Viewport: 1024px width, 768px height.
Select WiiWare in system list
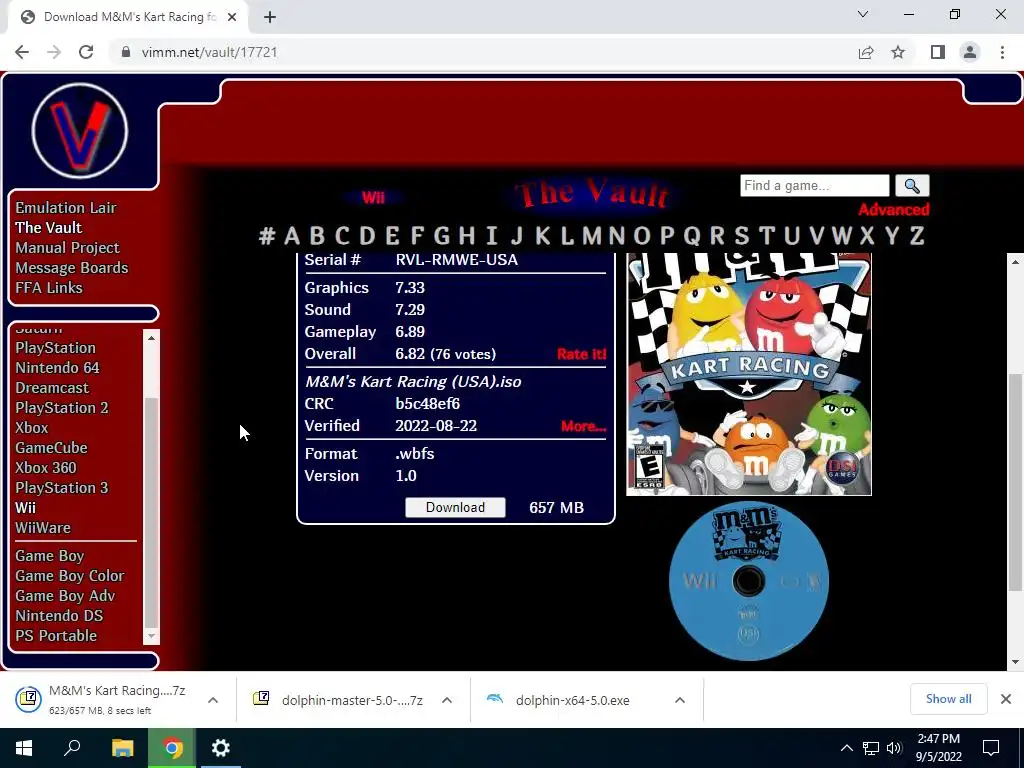(x=43, y=528)
